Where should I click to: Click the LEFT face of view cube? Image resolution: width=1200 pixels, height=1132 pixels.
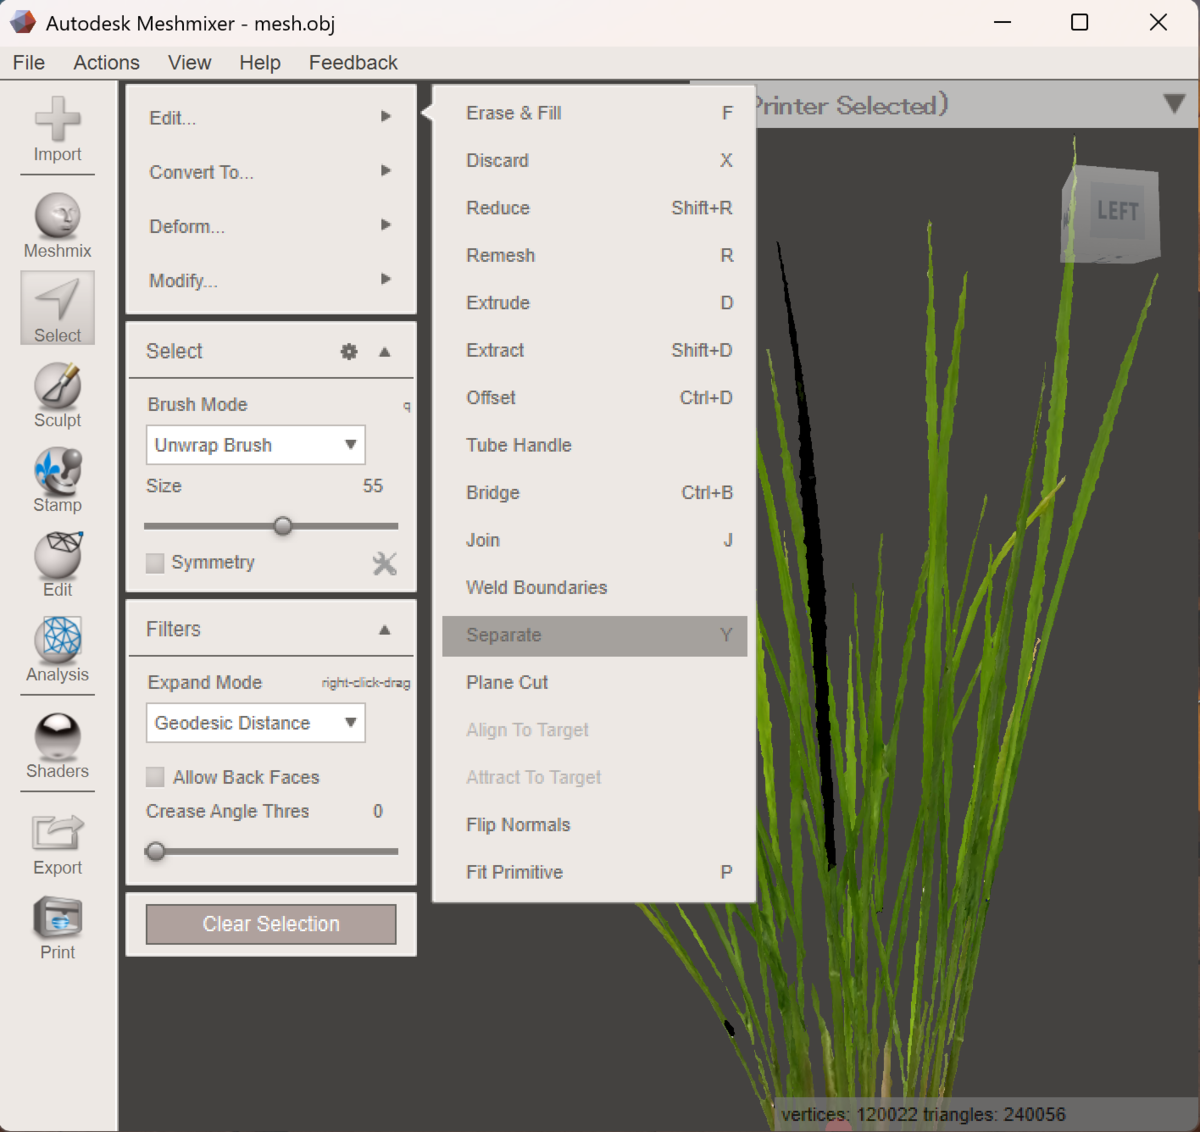(1117, 211)
